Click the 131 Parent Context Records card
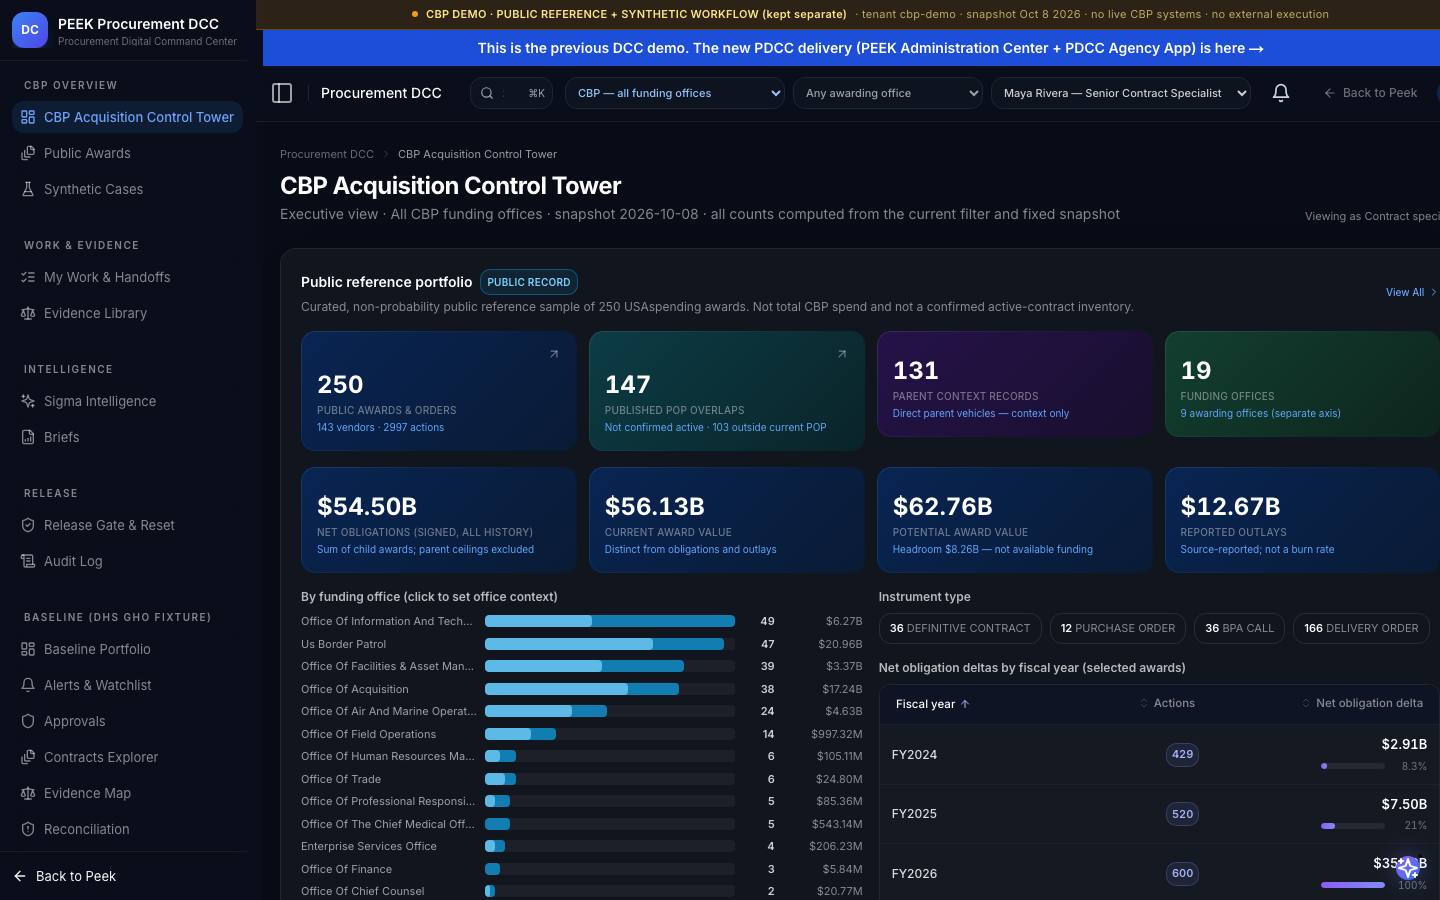This screenshot has width=1440, height=900. click(1015, 384)
